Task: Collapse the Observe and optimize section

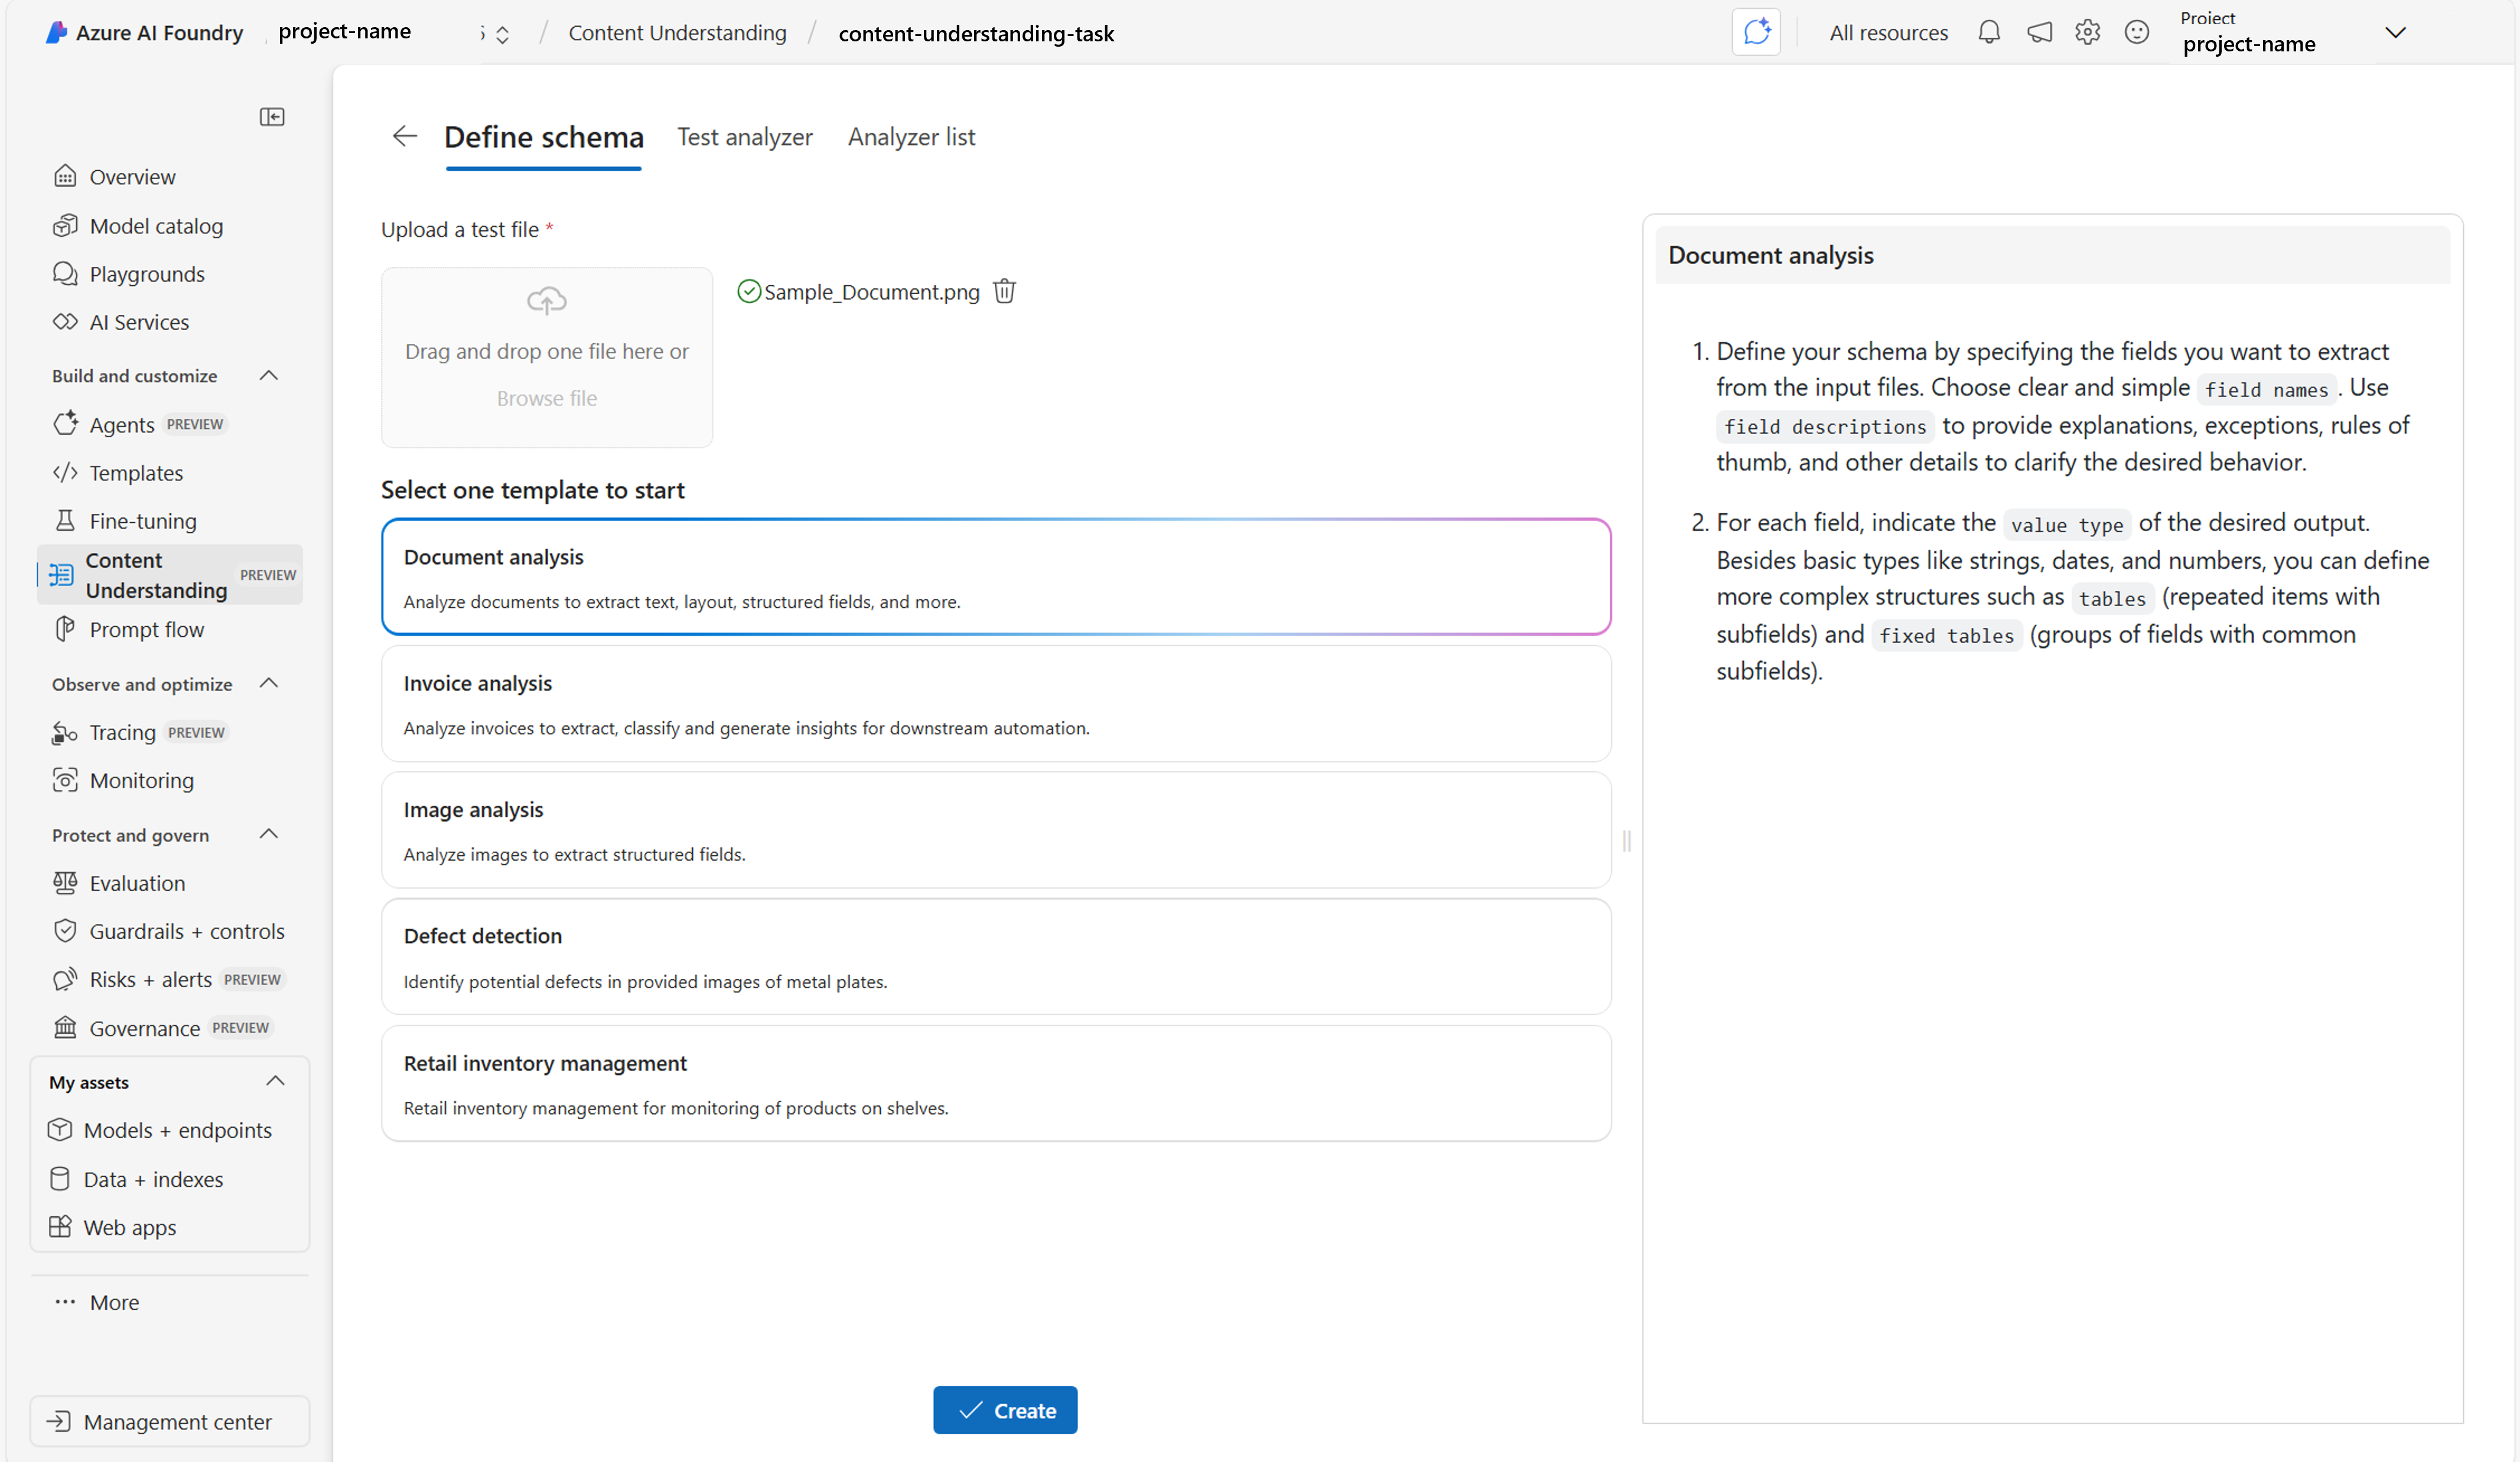Action: [x=268, y=684]
